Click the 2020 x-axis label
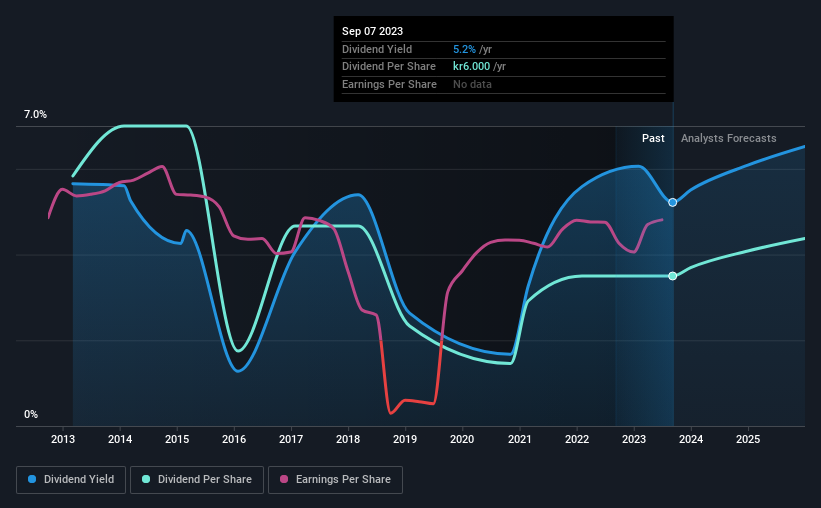821x508 pixels. pos(462,439)
